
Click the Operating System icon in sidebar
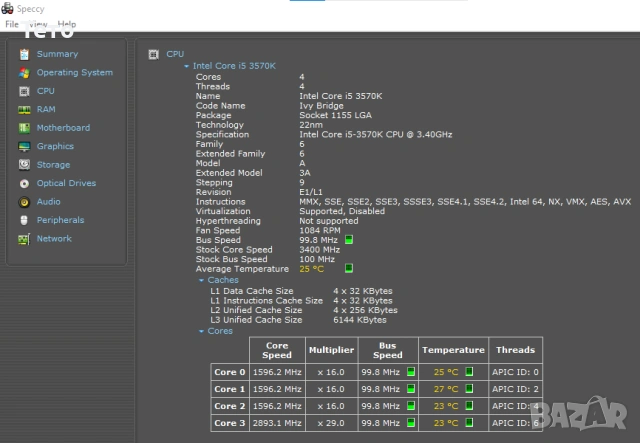[24, 73]
